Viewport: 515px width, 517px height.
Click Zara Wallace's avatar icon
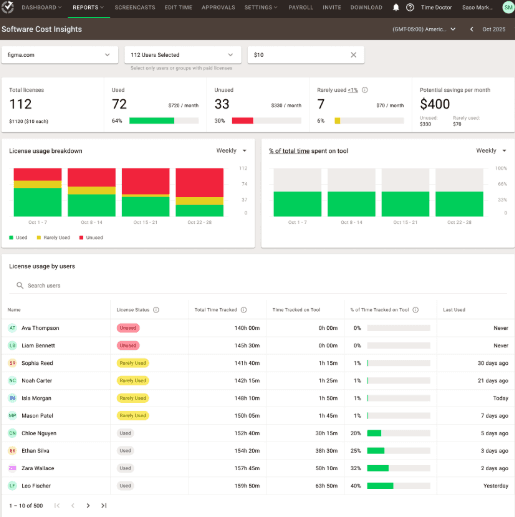(12, 468)
